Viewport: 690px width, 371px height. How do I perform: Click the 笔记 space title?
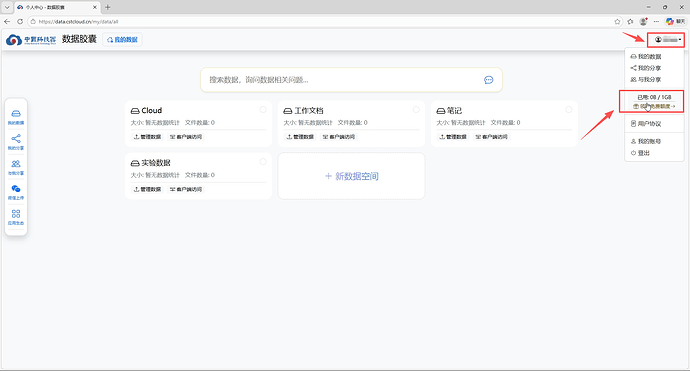pyautogui.click(x=455, y=110)
